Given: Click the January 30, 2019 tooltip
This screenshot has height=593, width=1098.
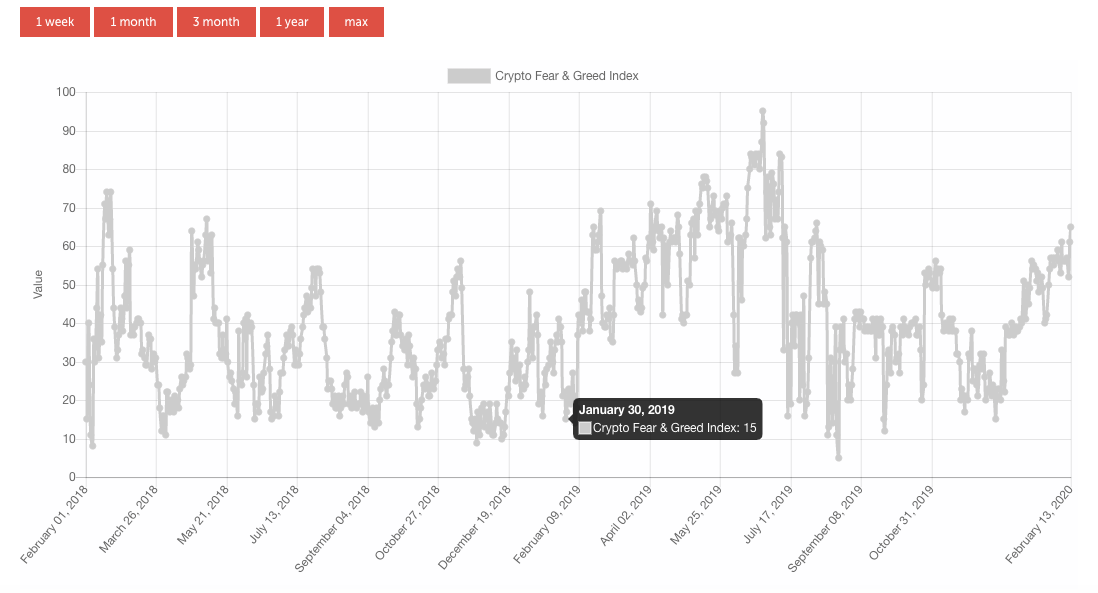Looking at the screenshot, I should tap(666, 418).
